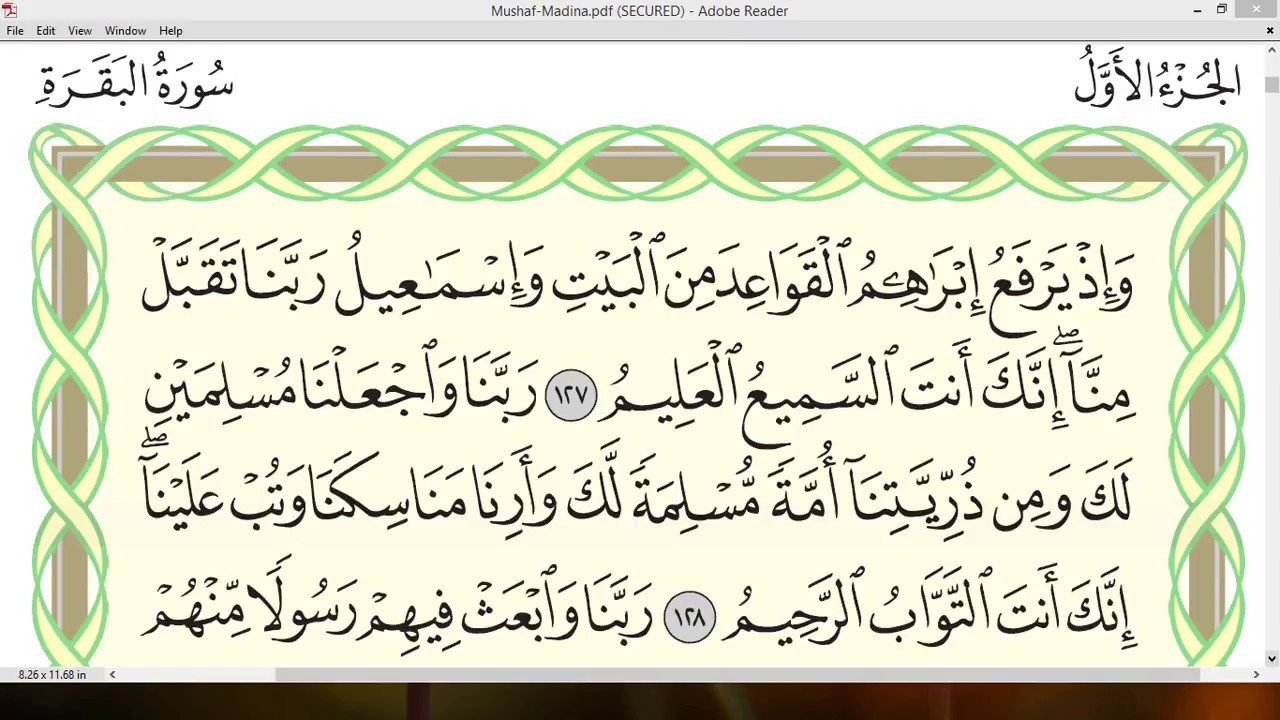The image size is (1280, 720).
Task: Open the File menu
Action: [x=15, y=31]
